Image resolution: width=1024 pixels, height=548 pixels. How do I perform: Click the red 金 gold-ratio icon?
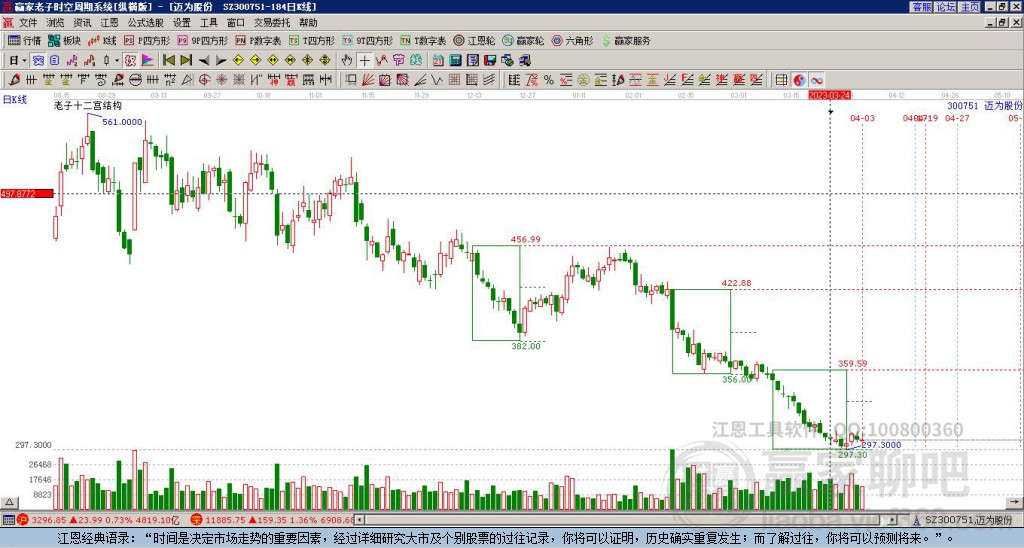[x=652, y=80]
